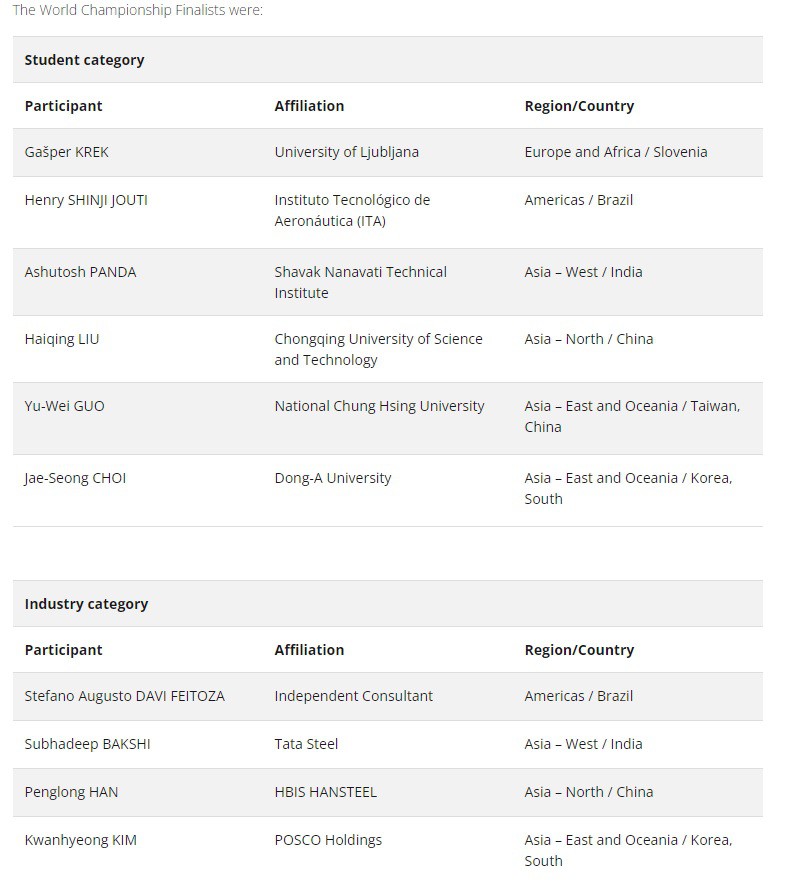Click Jae-Seong CHOI participant name
Image resolution: width=800 pixels, height=883 pixels.
75,478
